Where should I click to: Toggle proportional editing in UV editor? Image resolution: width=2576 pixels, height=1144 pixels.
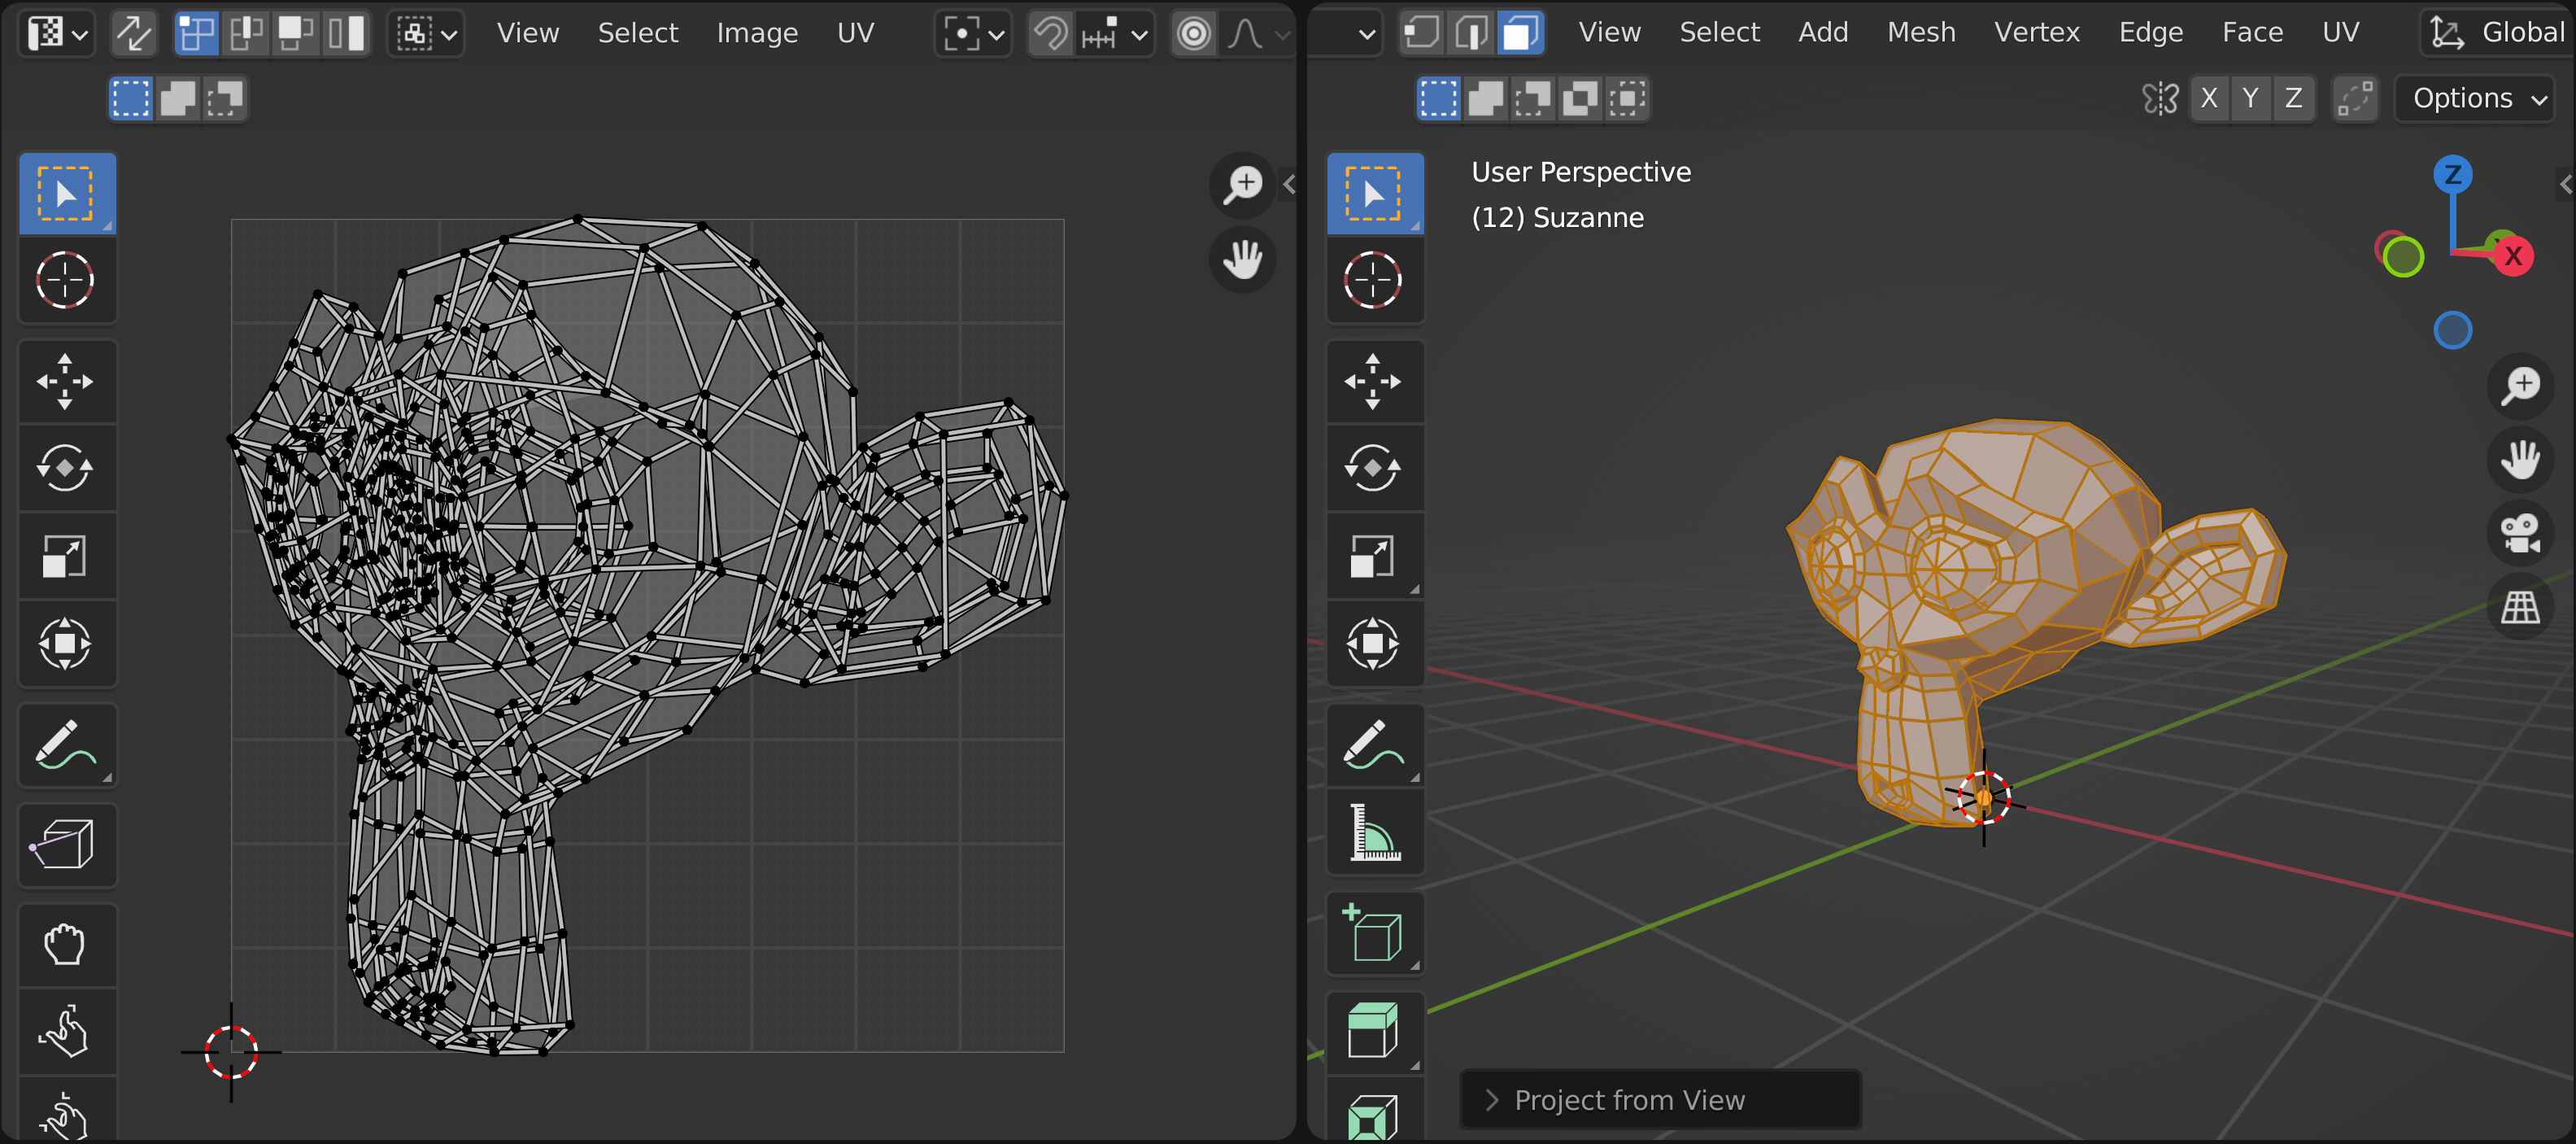coord(1193,34)
